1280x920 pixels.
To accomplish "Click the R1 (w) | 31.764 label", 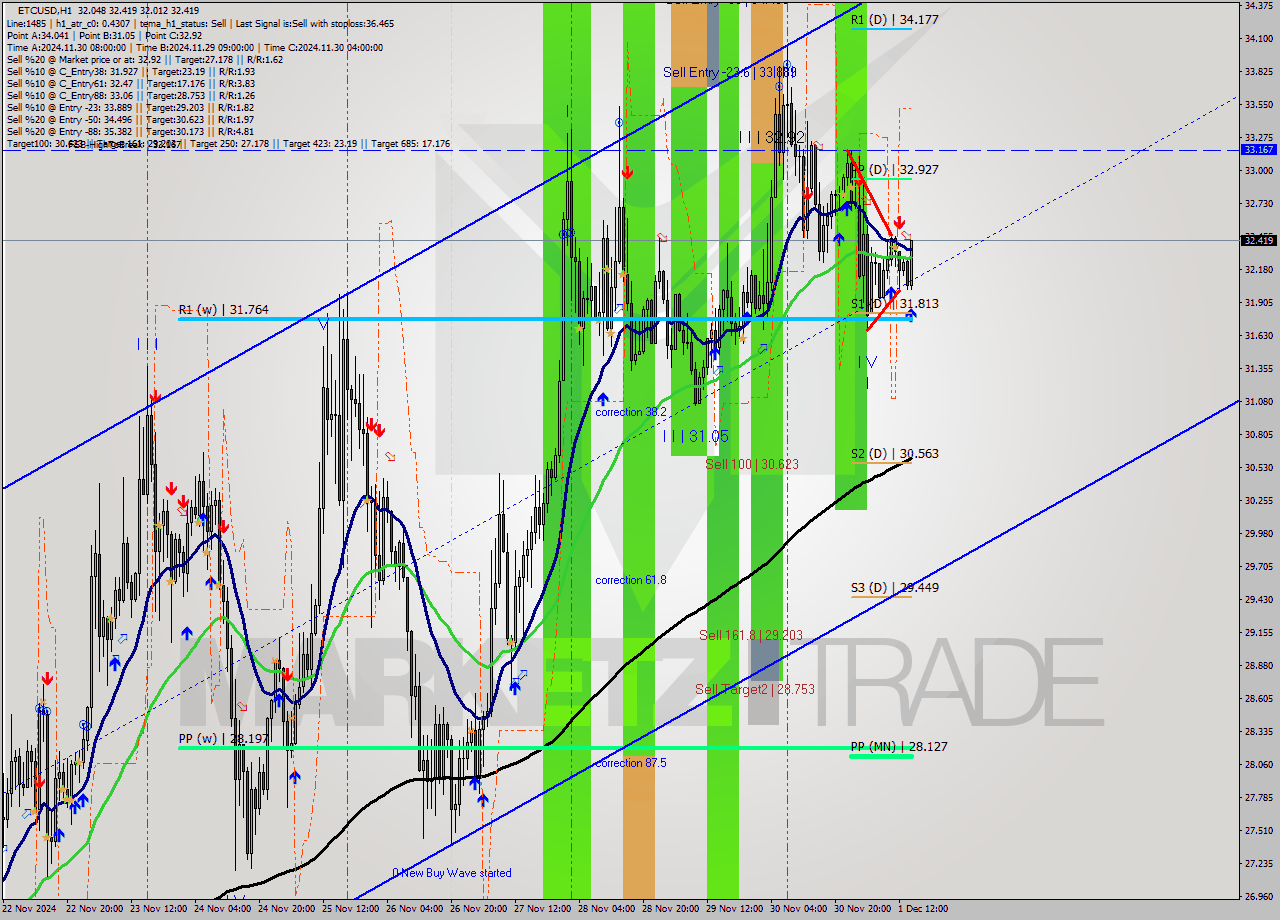I will (x=224, y=310).
